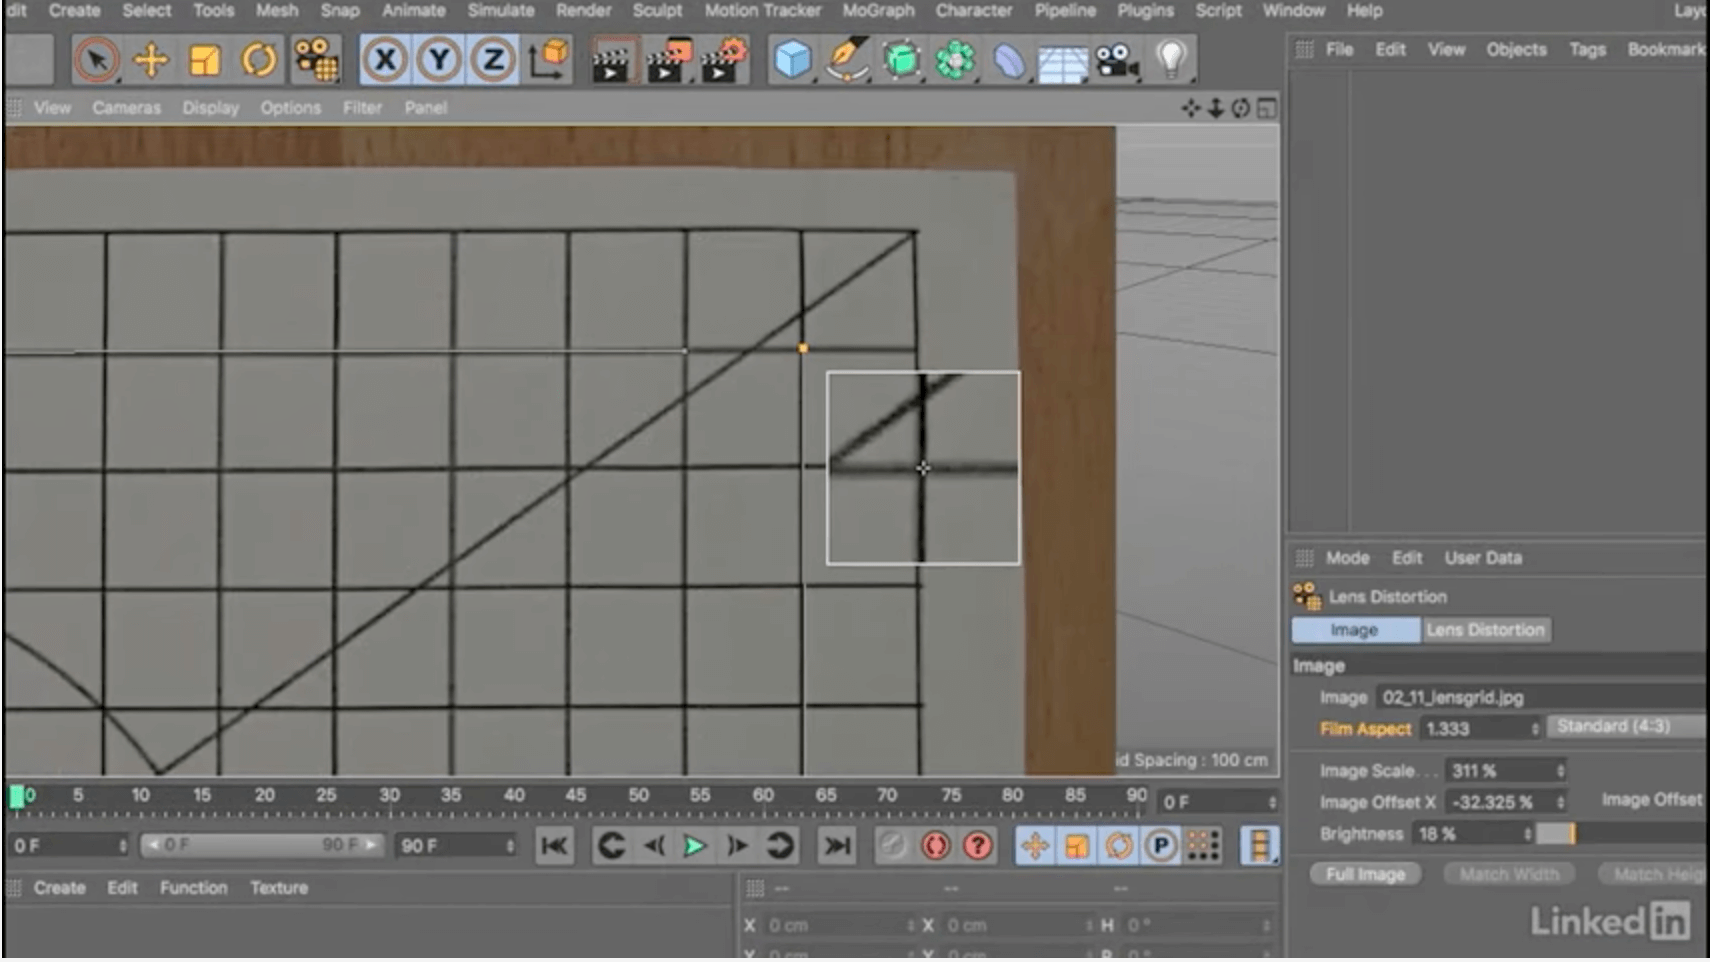Click the Render to Picture Viewer icon
The image size is (1710, 962).
point(667,60)
